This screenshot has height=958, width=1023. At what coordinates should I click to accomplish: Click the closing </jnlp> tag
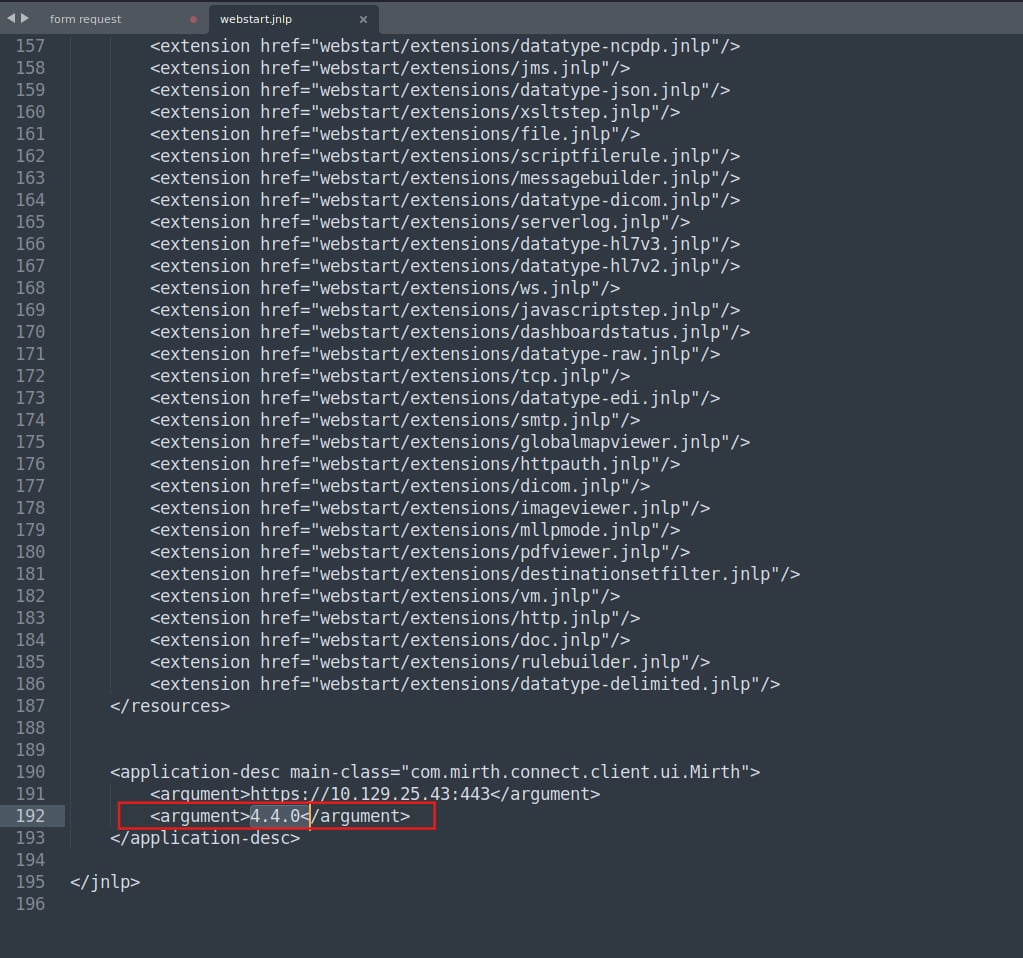[x=105, y=882]
